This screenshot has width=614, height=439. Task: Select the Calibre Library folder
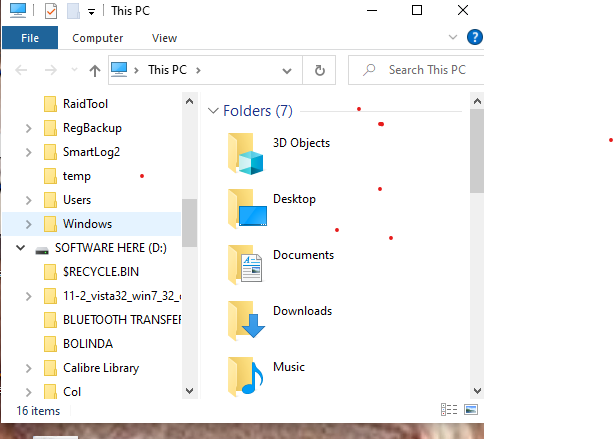101,368
